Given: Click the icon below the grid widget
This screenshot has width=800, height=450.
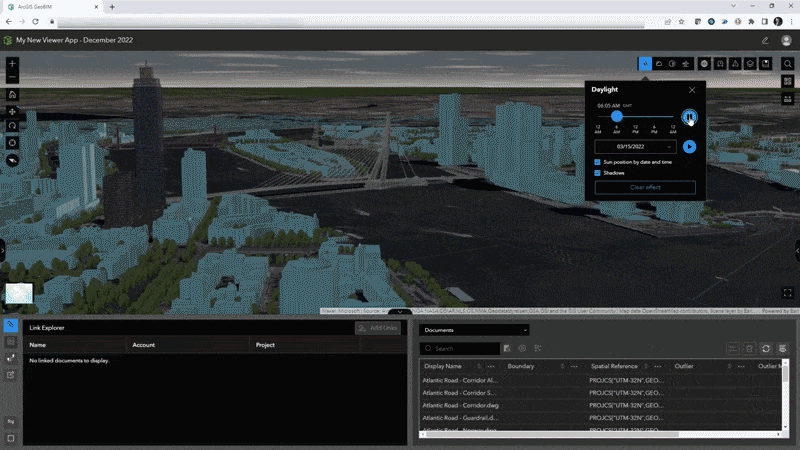Looking at the screenshot, I should pyautogui.click(x=788, y=98).
